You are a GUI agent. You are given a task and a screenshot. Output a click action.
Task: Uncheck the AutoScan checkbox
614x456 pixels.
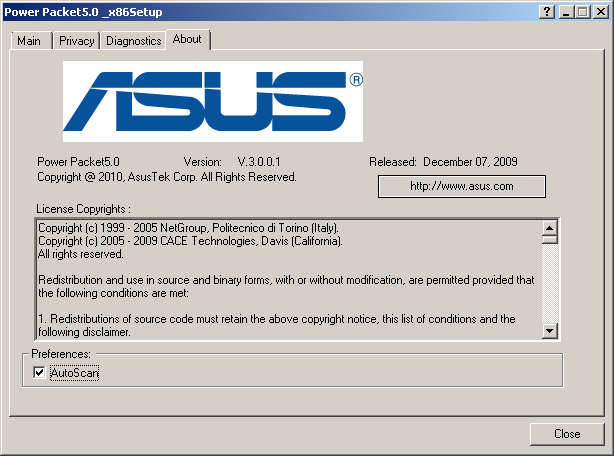[39, 372]
